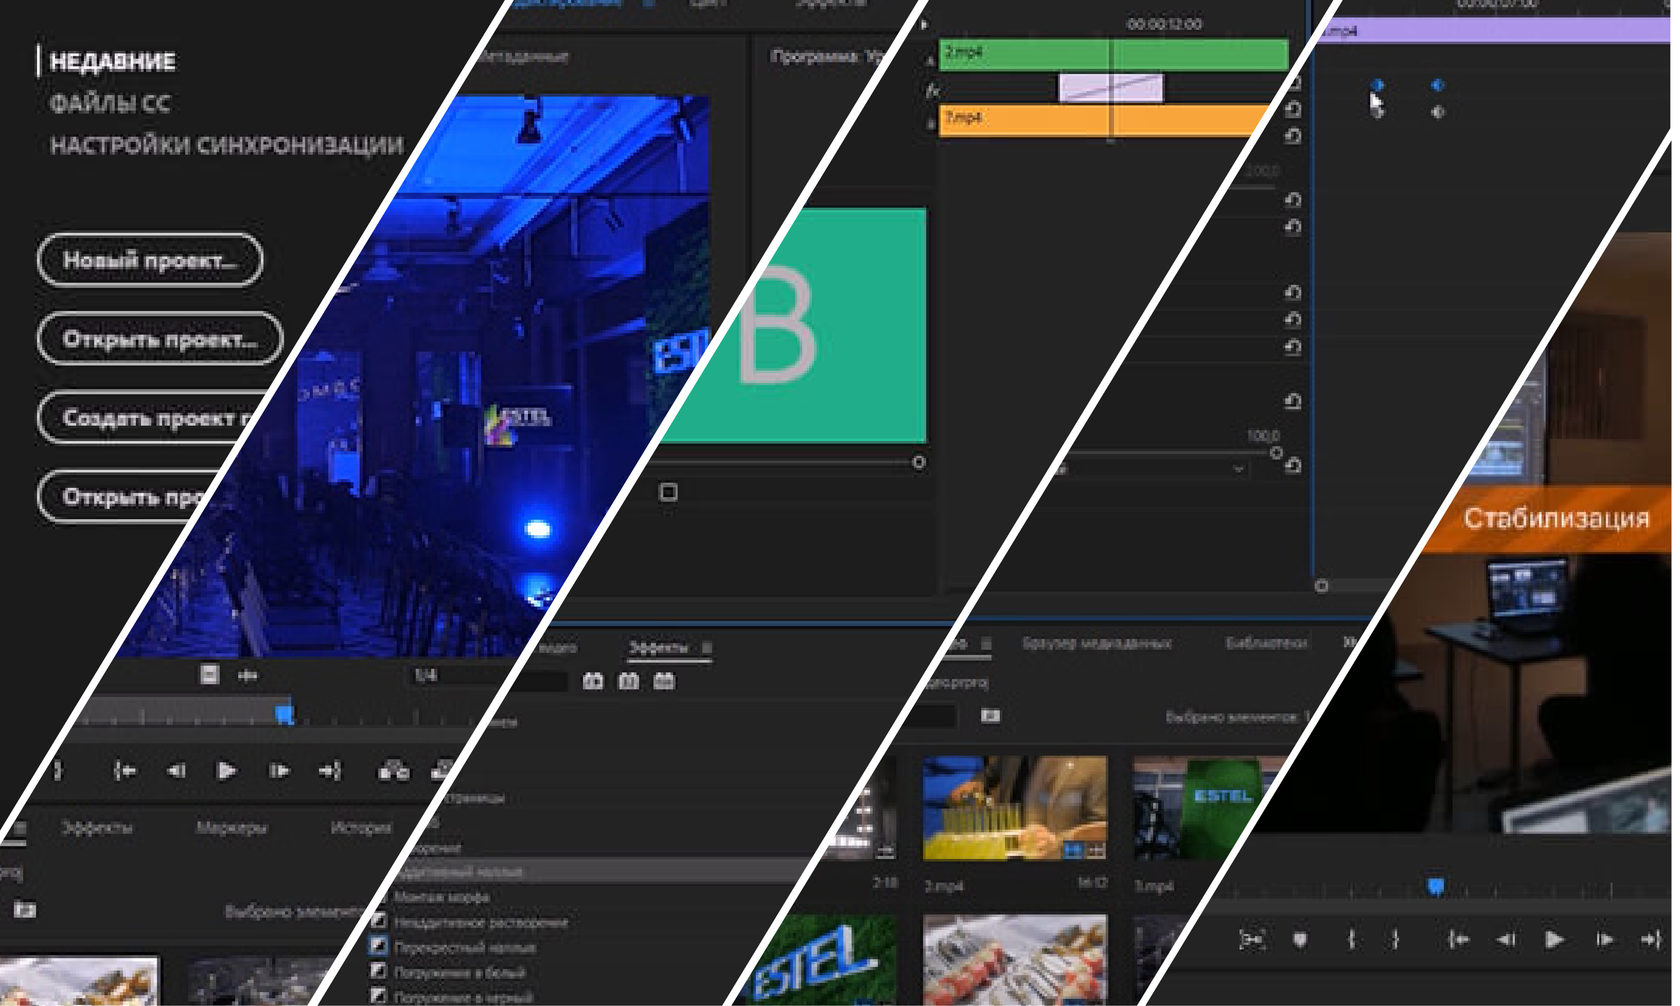Screen dimensions: 1680x1006
Task: Step forward one frame under the Стабилизация video
Action: (x=1605, y=940)
